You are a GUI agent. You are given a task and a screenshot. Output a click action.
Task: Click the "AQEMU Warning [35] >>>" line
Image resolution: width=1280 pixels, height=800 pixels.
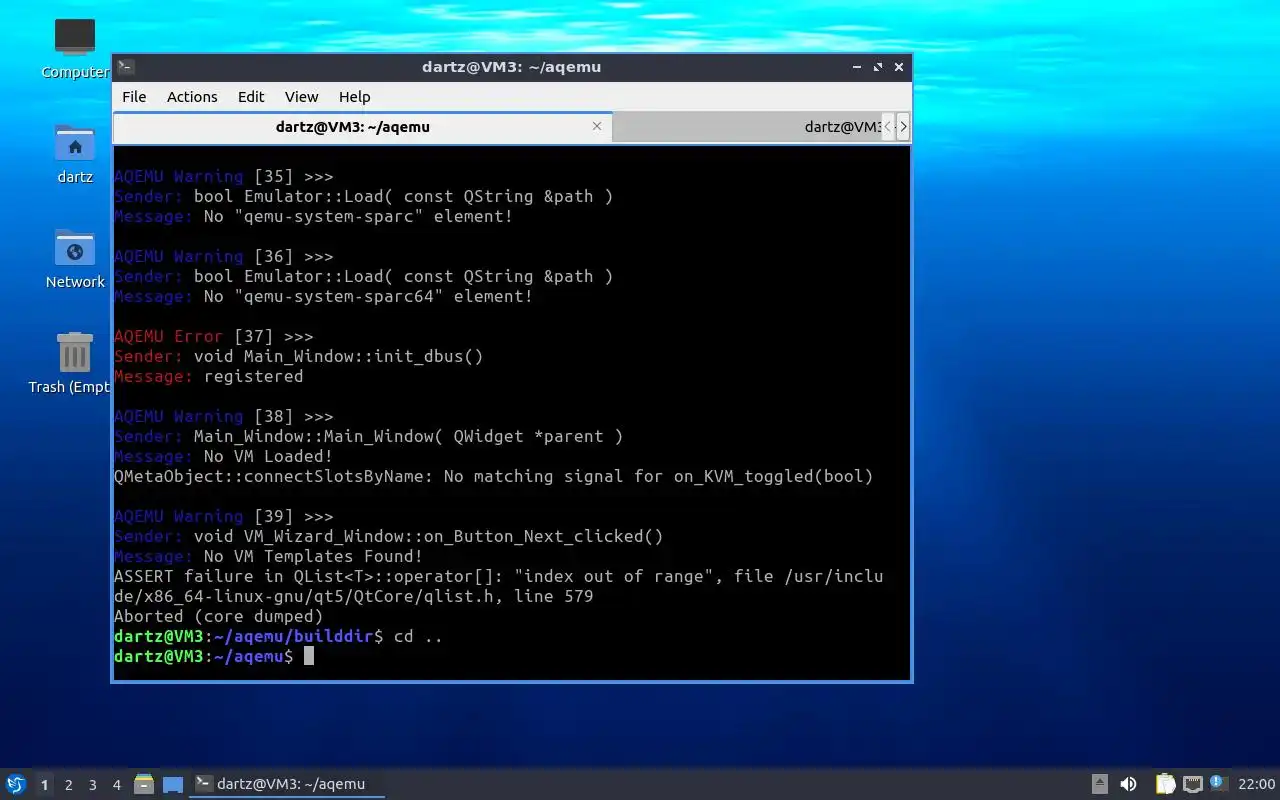coord(224,176)
